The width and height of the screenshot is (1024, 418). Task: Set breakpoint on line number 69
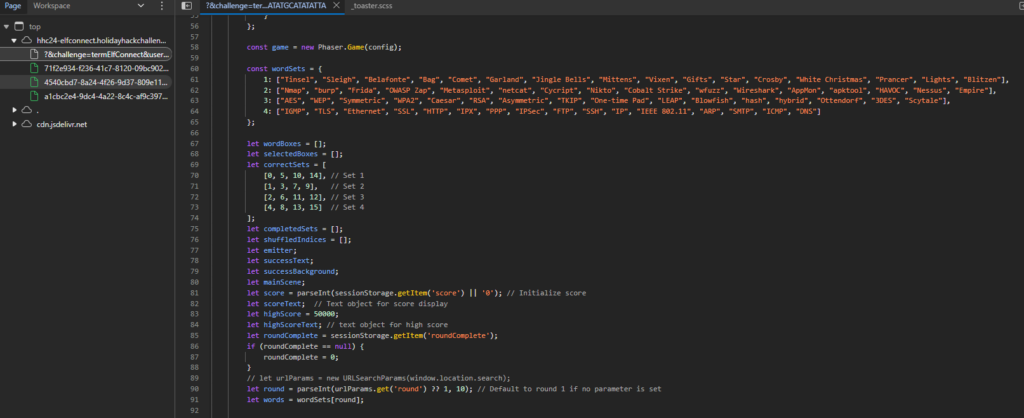tap(193, 165)
